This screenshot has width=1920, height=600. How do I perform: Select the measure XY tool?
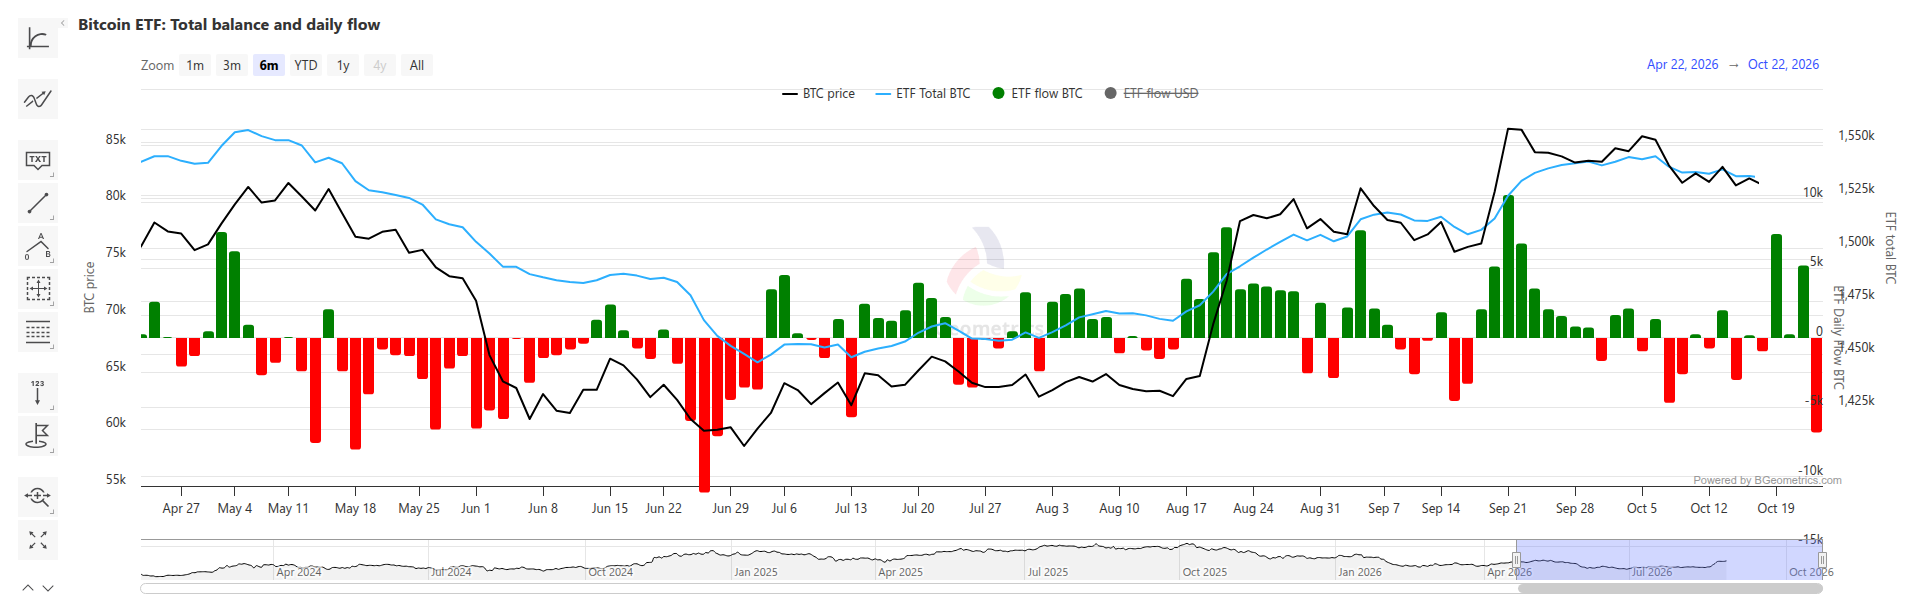coord(38,289)
